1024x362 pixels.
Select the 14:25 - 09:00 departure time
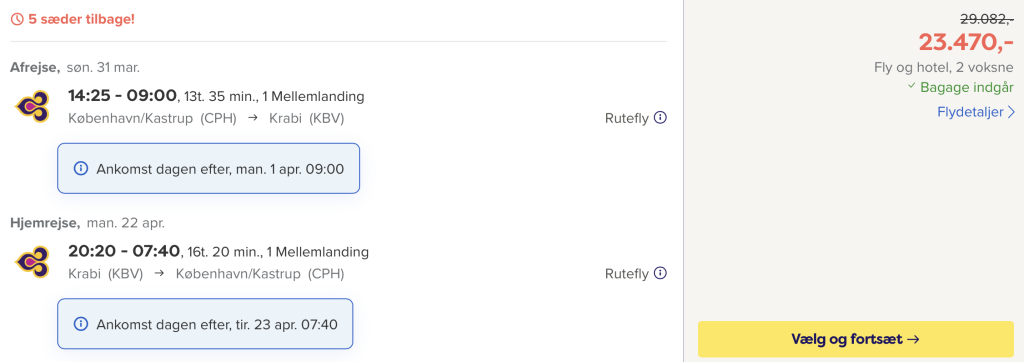pos(123,96)
